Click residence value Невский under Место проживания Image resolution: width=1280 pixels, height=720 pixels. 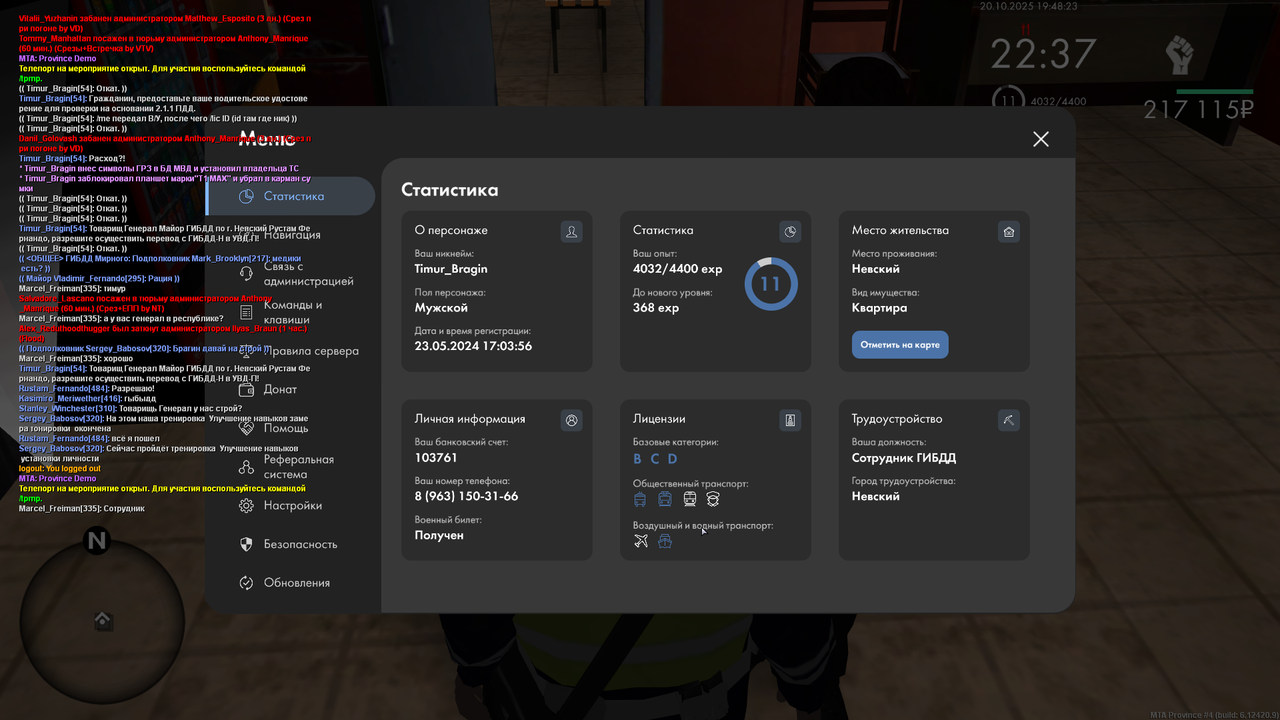(876, 269)
